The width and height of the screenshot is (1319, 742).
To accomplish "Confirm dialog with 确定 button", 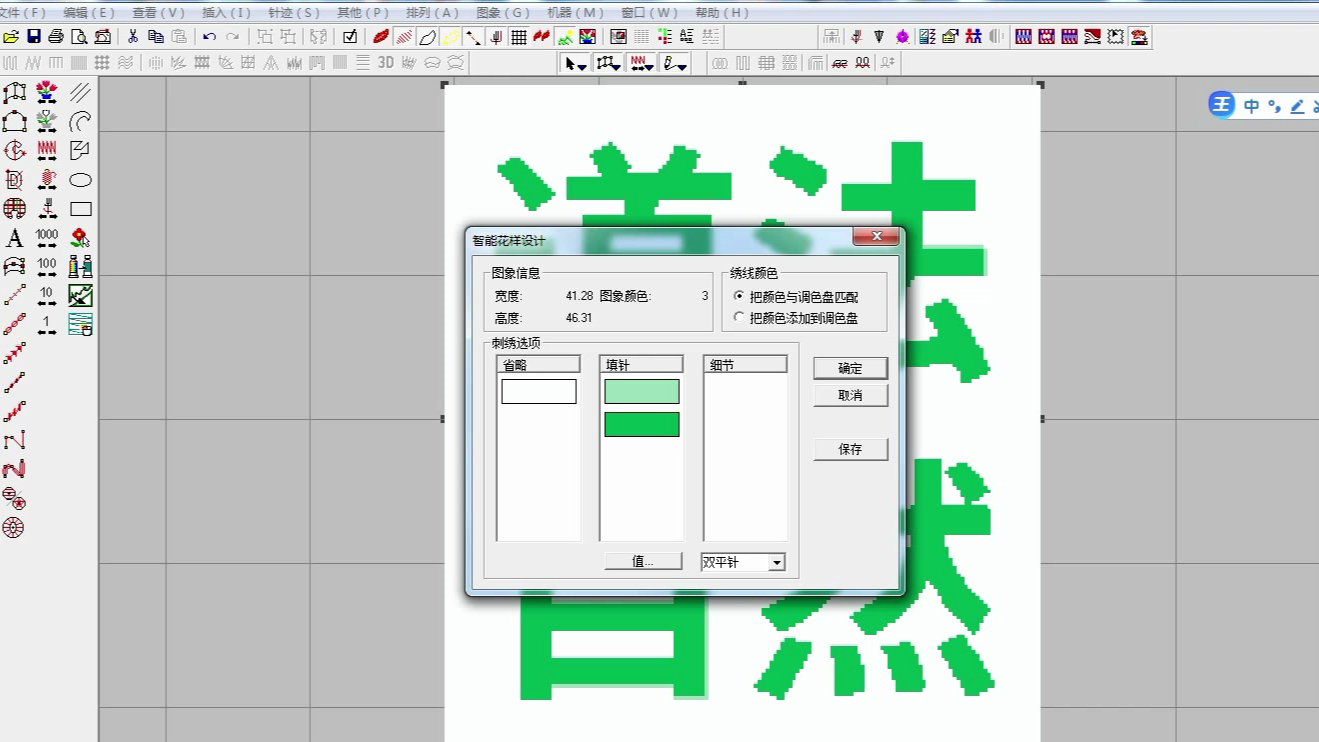I will coord(850,368).
